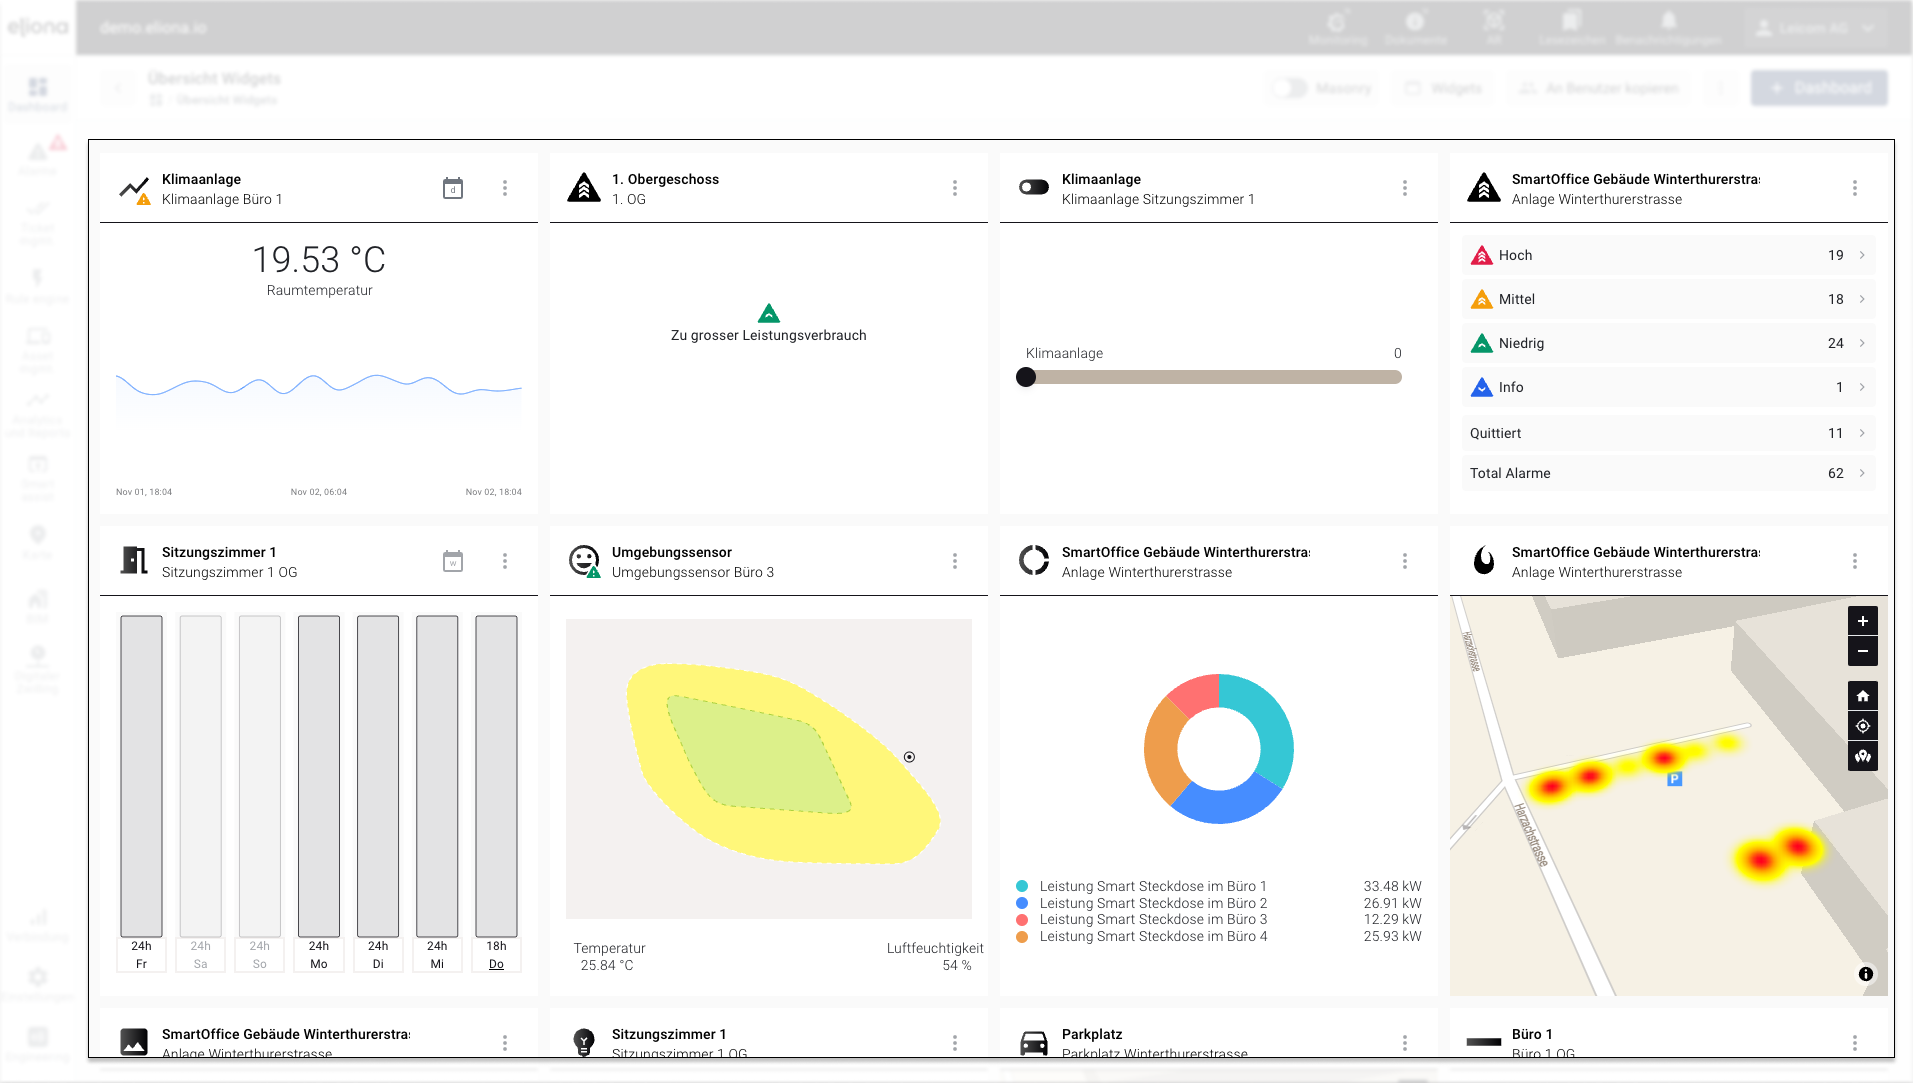Expand the Info alarms row chevron
The height and width of the screenshot is (1083, 1913).
[1862, 387]
